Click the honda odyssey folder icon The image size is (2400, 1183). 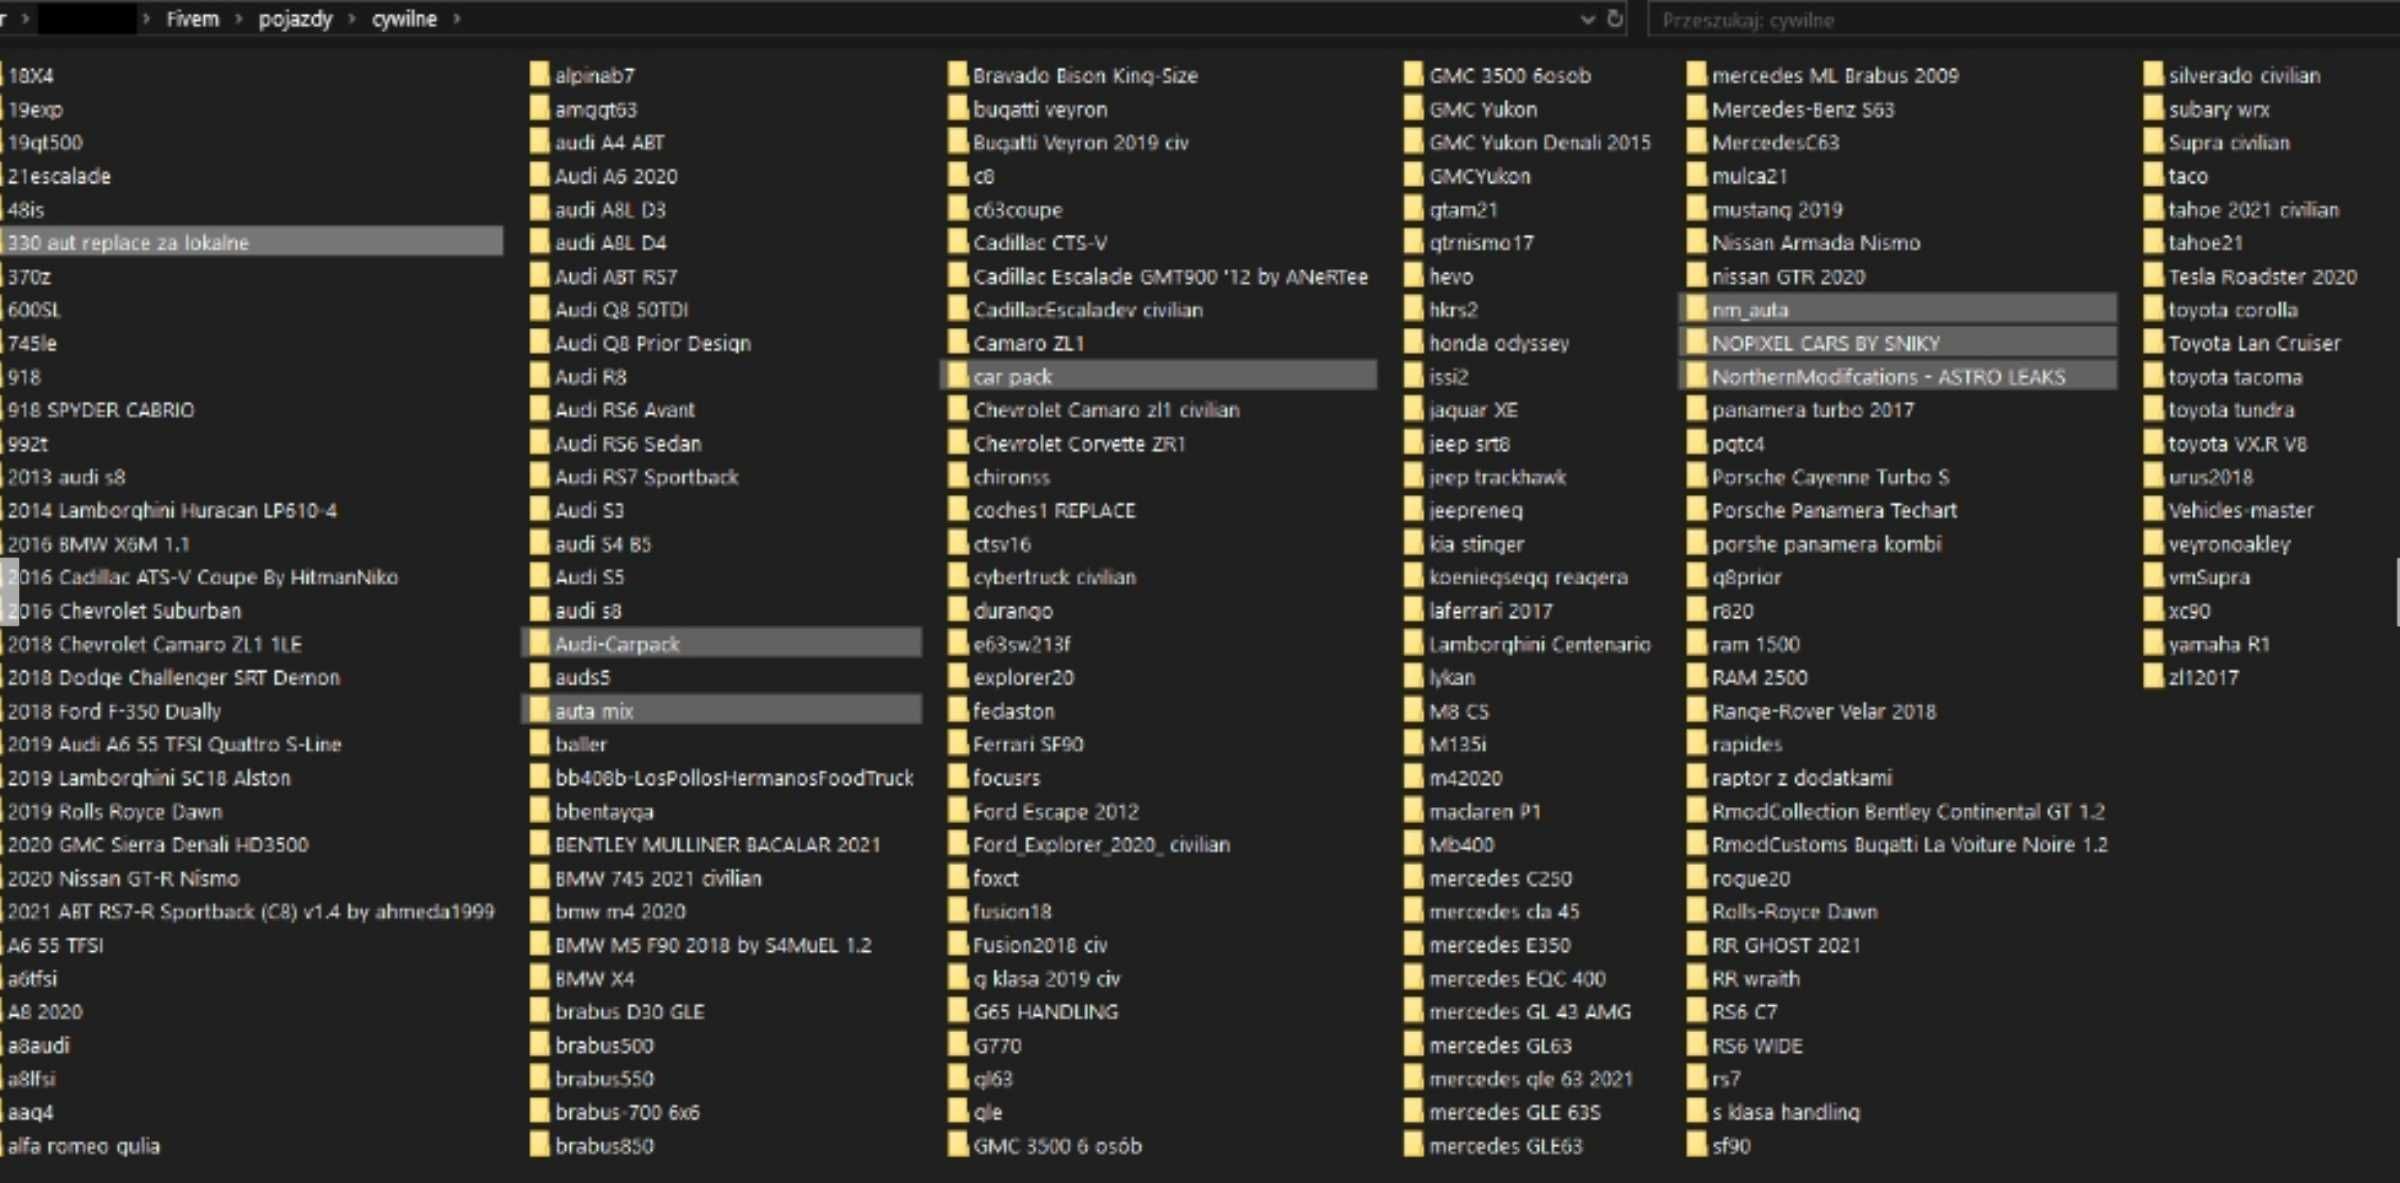point(1414,343)
